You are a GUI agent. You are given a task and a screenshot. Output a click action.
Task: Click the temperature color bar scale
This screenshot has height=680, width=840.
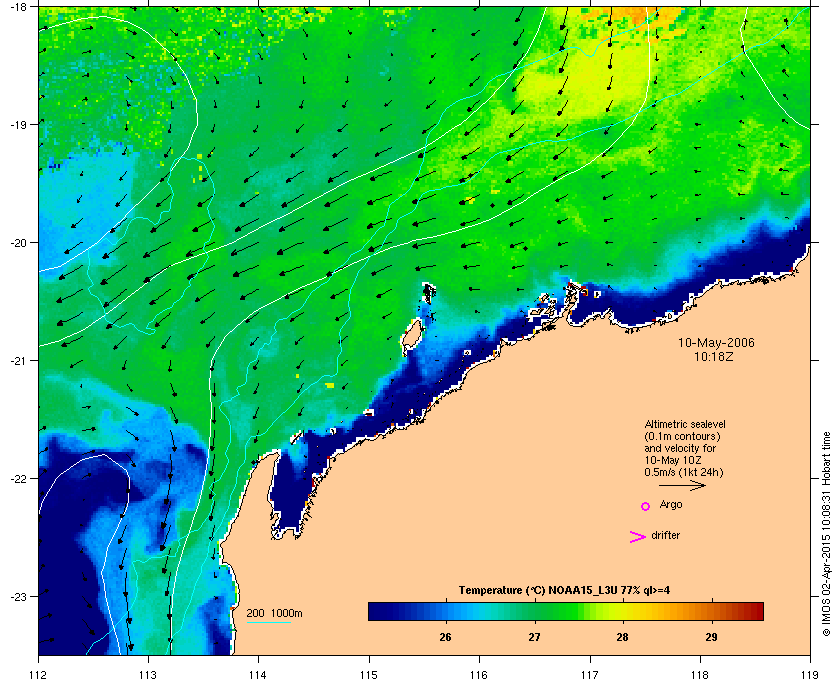point(566,611)
